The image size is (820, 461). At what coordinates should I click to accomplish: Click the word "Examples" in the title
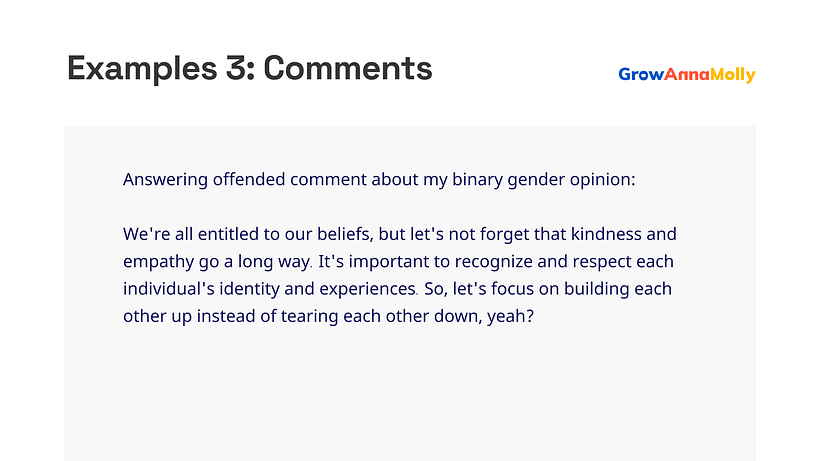(142, 69)
